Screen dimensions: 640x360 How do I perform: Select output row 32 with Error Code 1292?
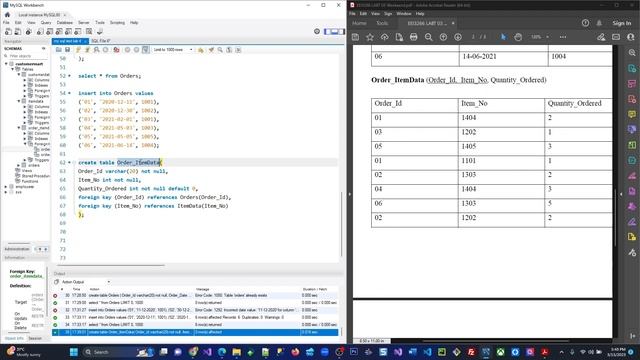(195, 310)
